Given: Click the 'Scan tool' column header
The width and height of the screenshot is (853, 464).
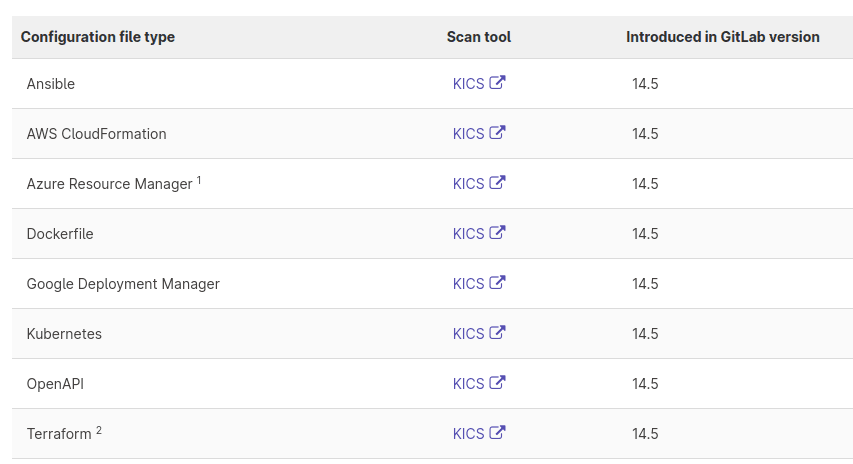Looking at the screenshot, I should click(479, 37).
